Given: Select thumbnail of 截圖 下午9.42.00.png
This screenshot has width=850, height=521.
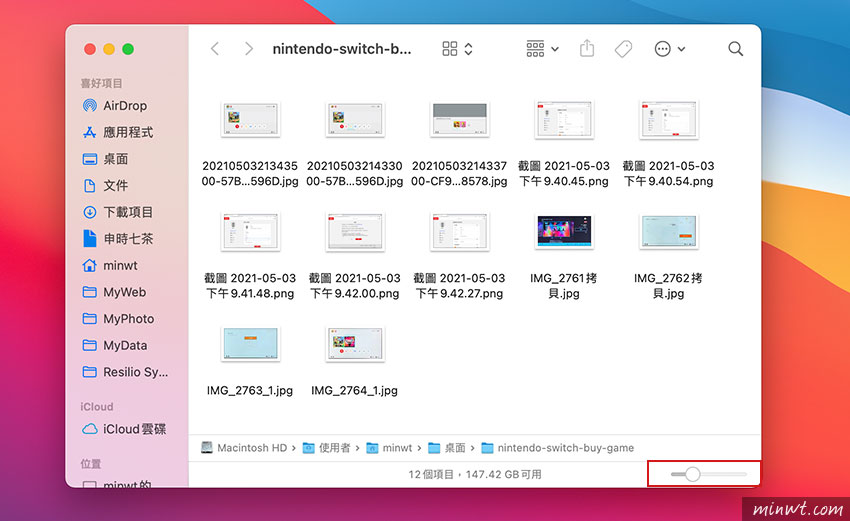Looking at the screenshot, I should (x=355, y=231).
